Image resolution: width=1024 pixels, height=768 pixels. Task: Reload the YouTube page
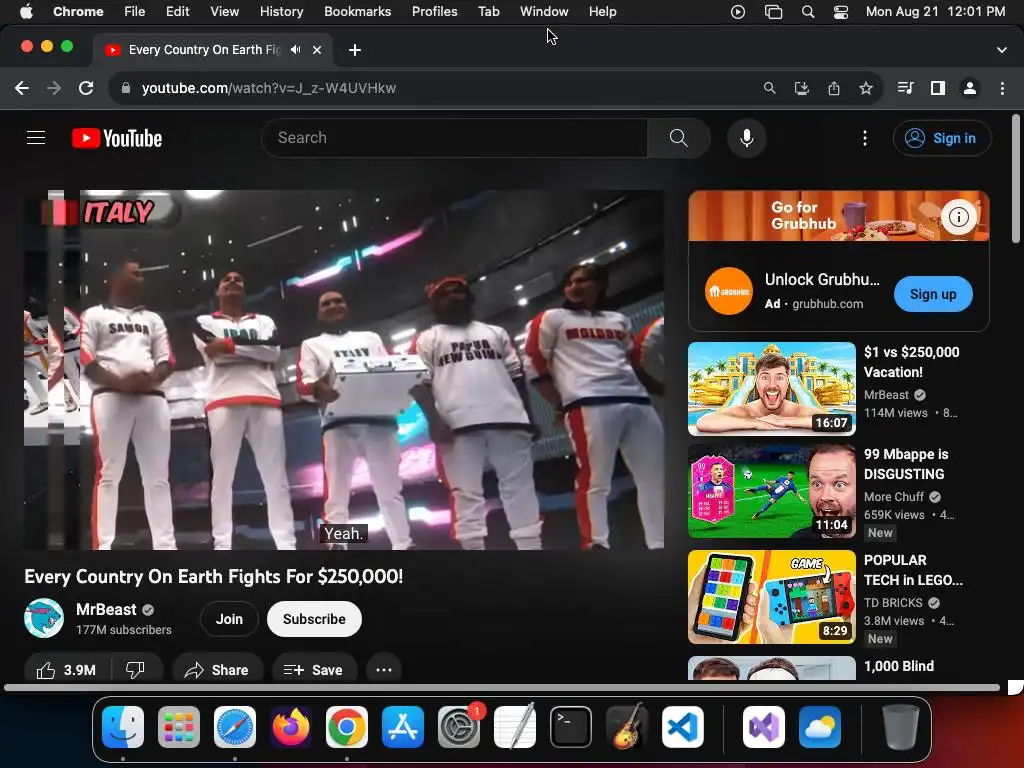(86, 88)
